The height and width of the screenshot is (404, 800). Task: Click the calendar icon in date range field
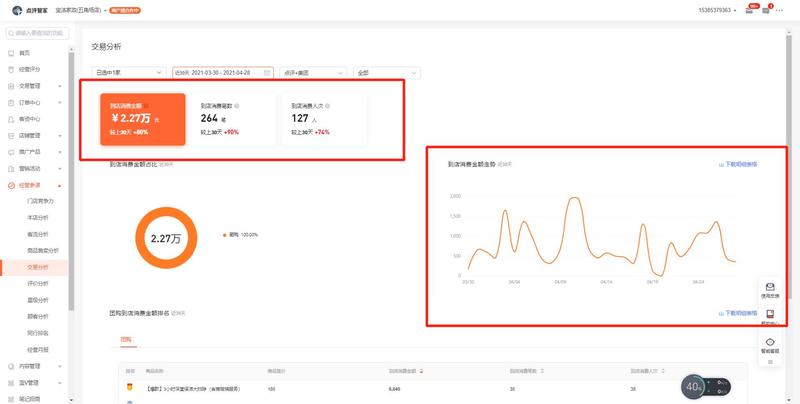(267, 73)
